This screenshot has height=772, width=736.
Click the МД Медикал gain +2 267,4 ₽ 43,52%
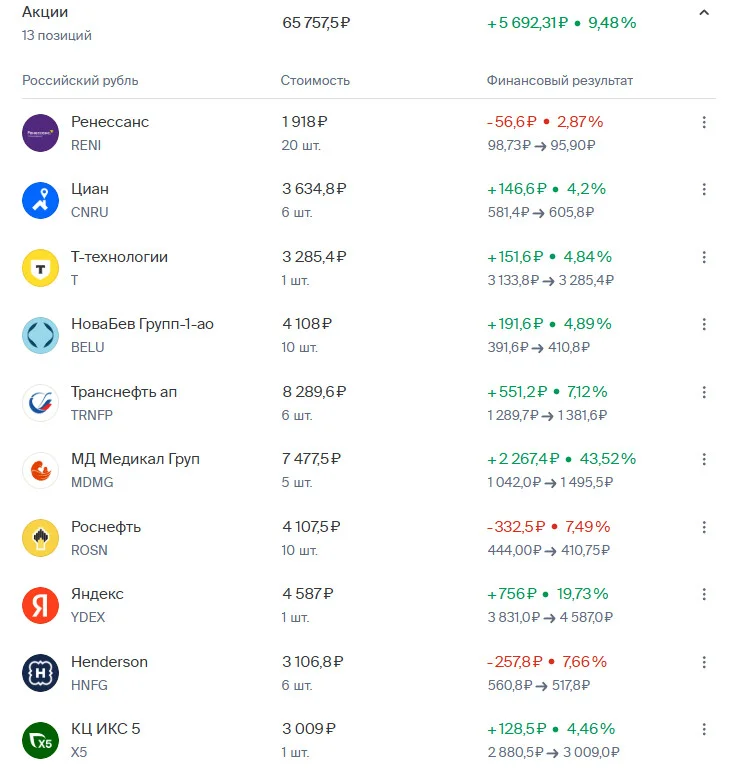click(x=561, y=459)
